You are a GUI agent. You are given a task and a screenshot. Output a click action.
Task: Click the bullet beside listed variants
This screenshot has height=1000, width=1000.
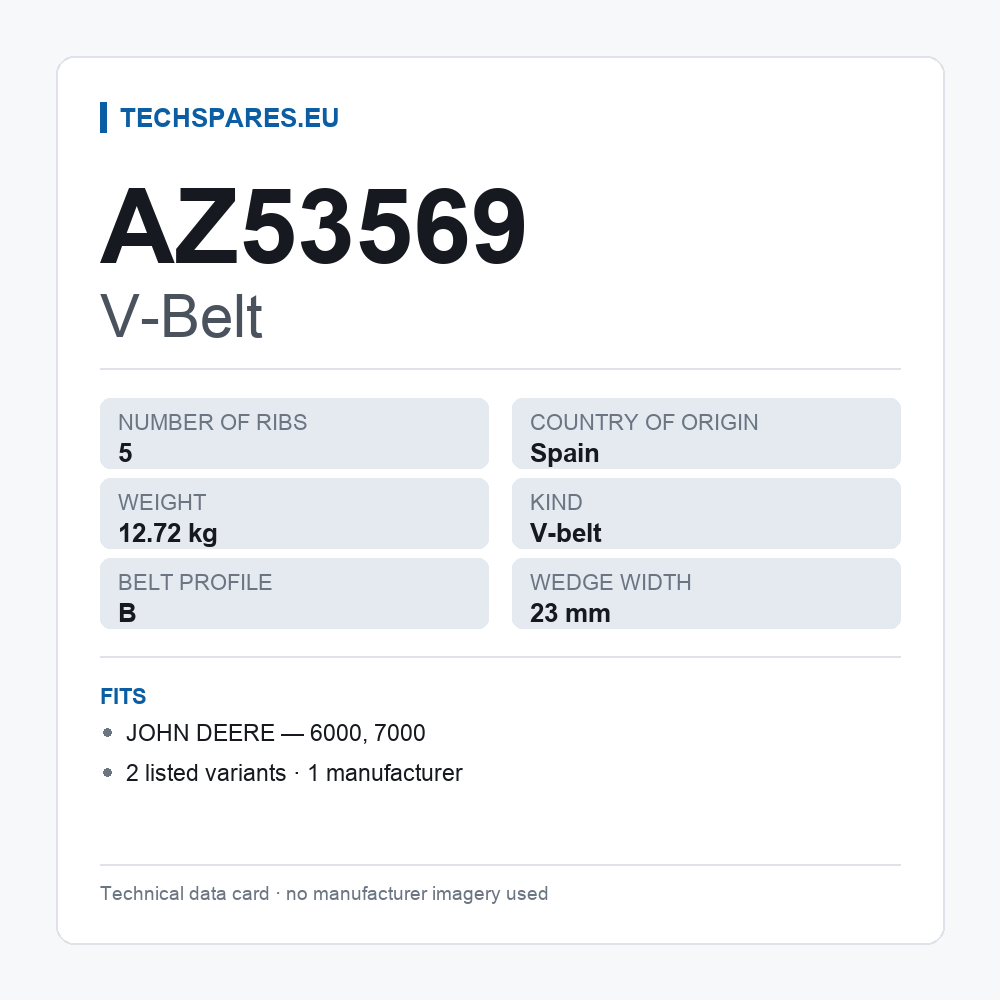pyautogui.click(x=107, y=773)
